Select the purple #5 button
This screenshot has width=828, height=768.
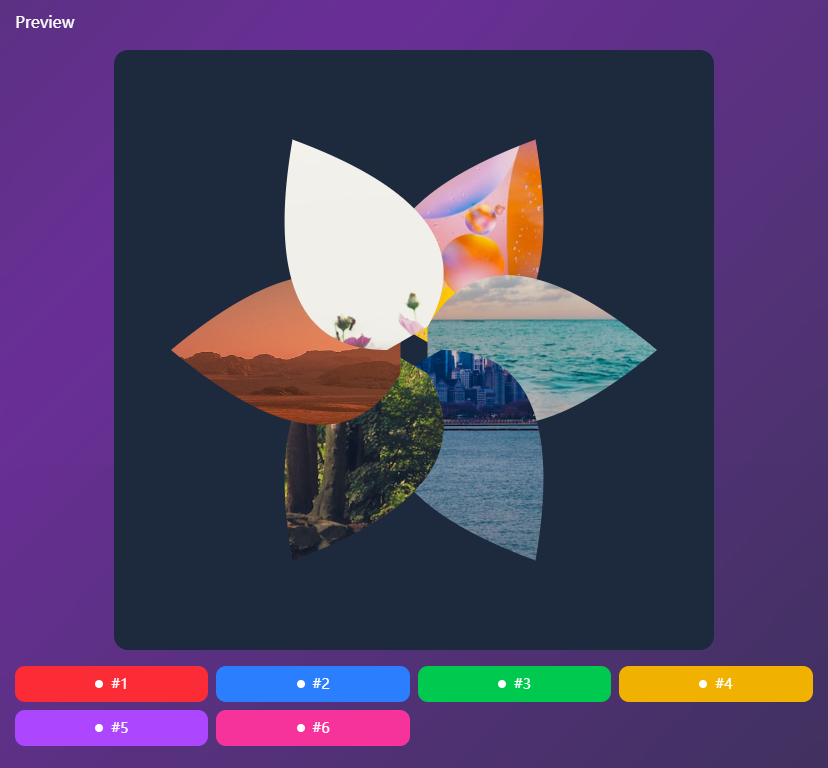111,728
